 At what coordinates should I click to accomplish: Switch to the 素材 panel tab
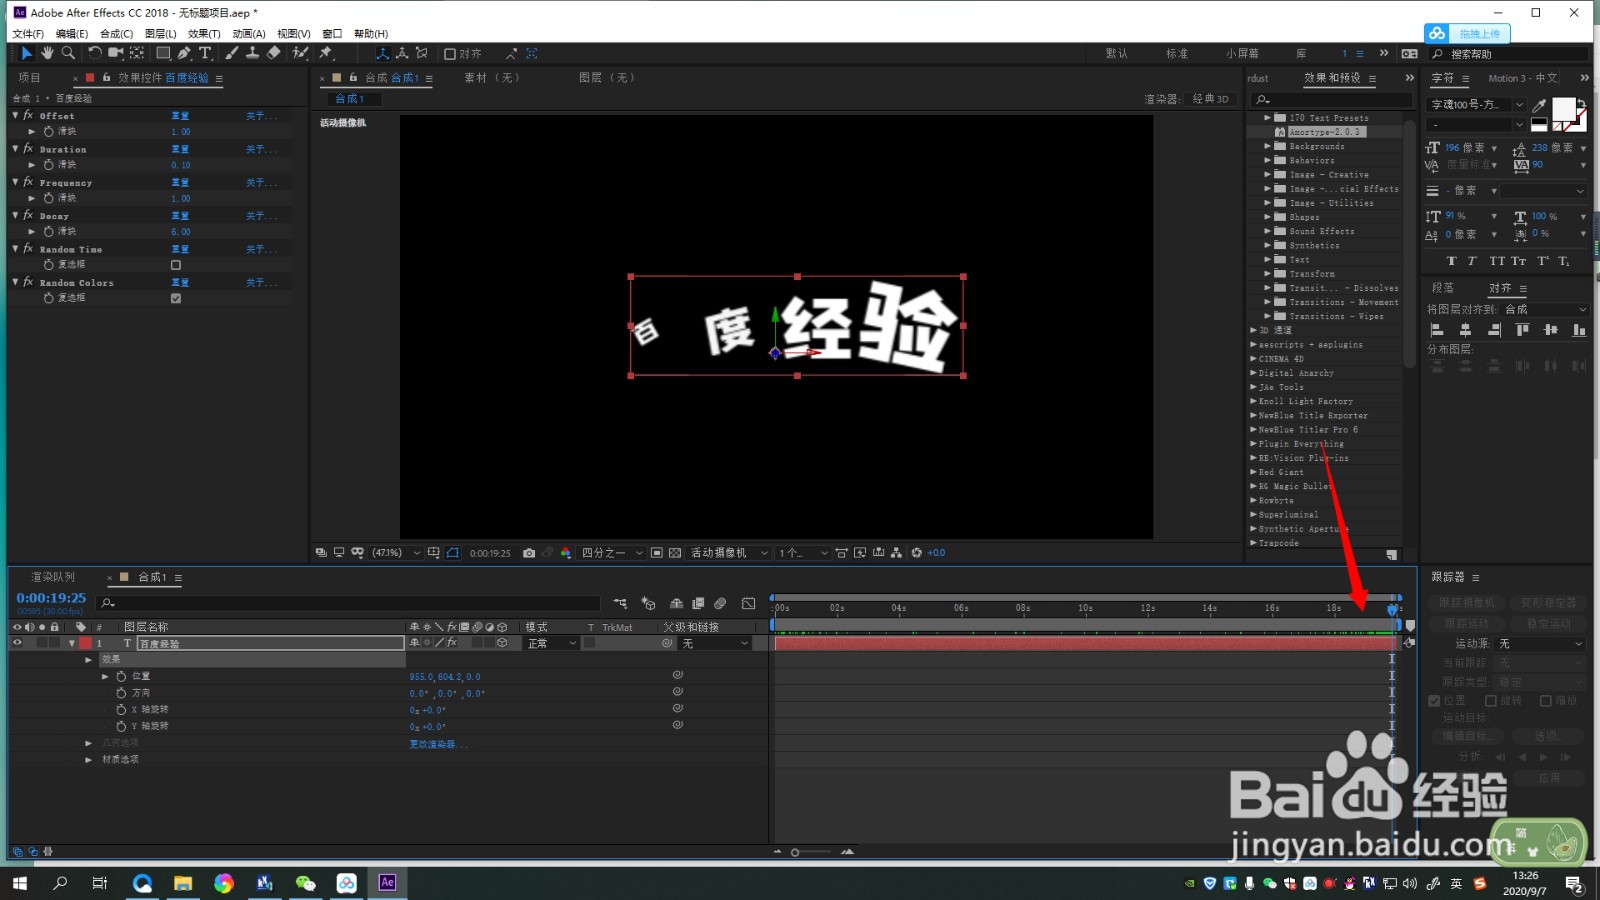pyautogui.click(x=489, y=77)
